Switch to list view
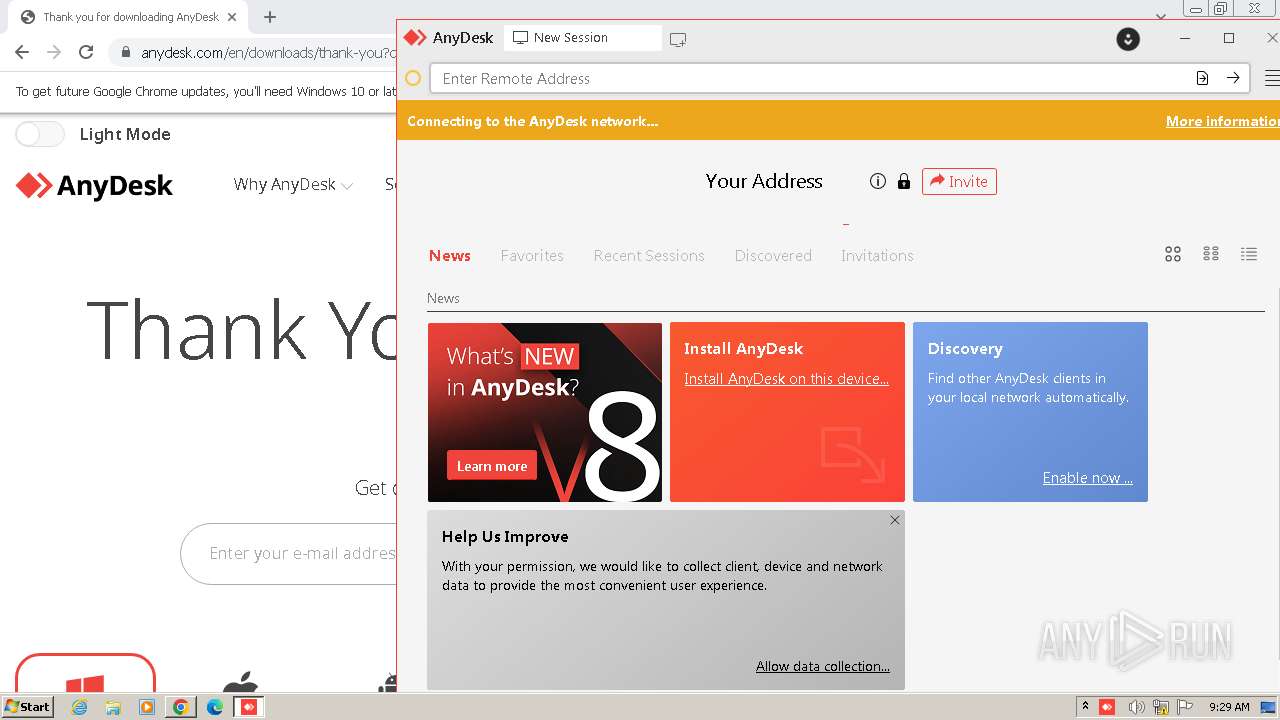This screenshot has height=720, width=1280. [x=1249, y=254]
